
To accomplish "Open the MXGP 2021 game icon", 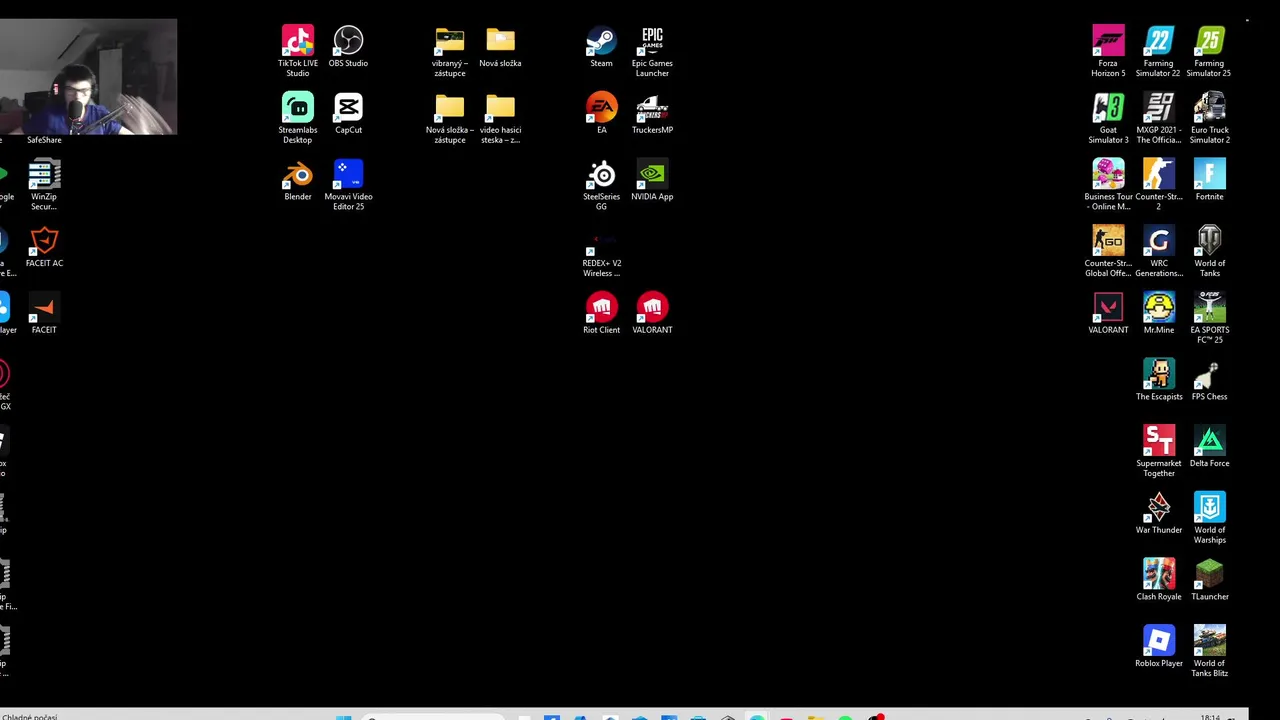I will pos(1159,108).
